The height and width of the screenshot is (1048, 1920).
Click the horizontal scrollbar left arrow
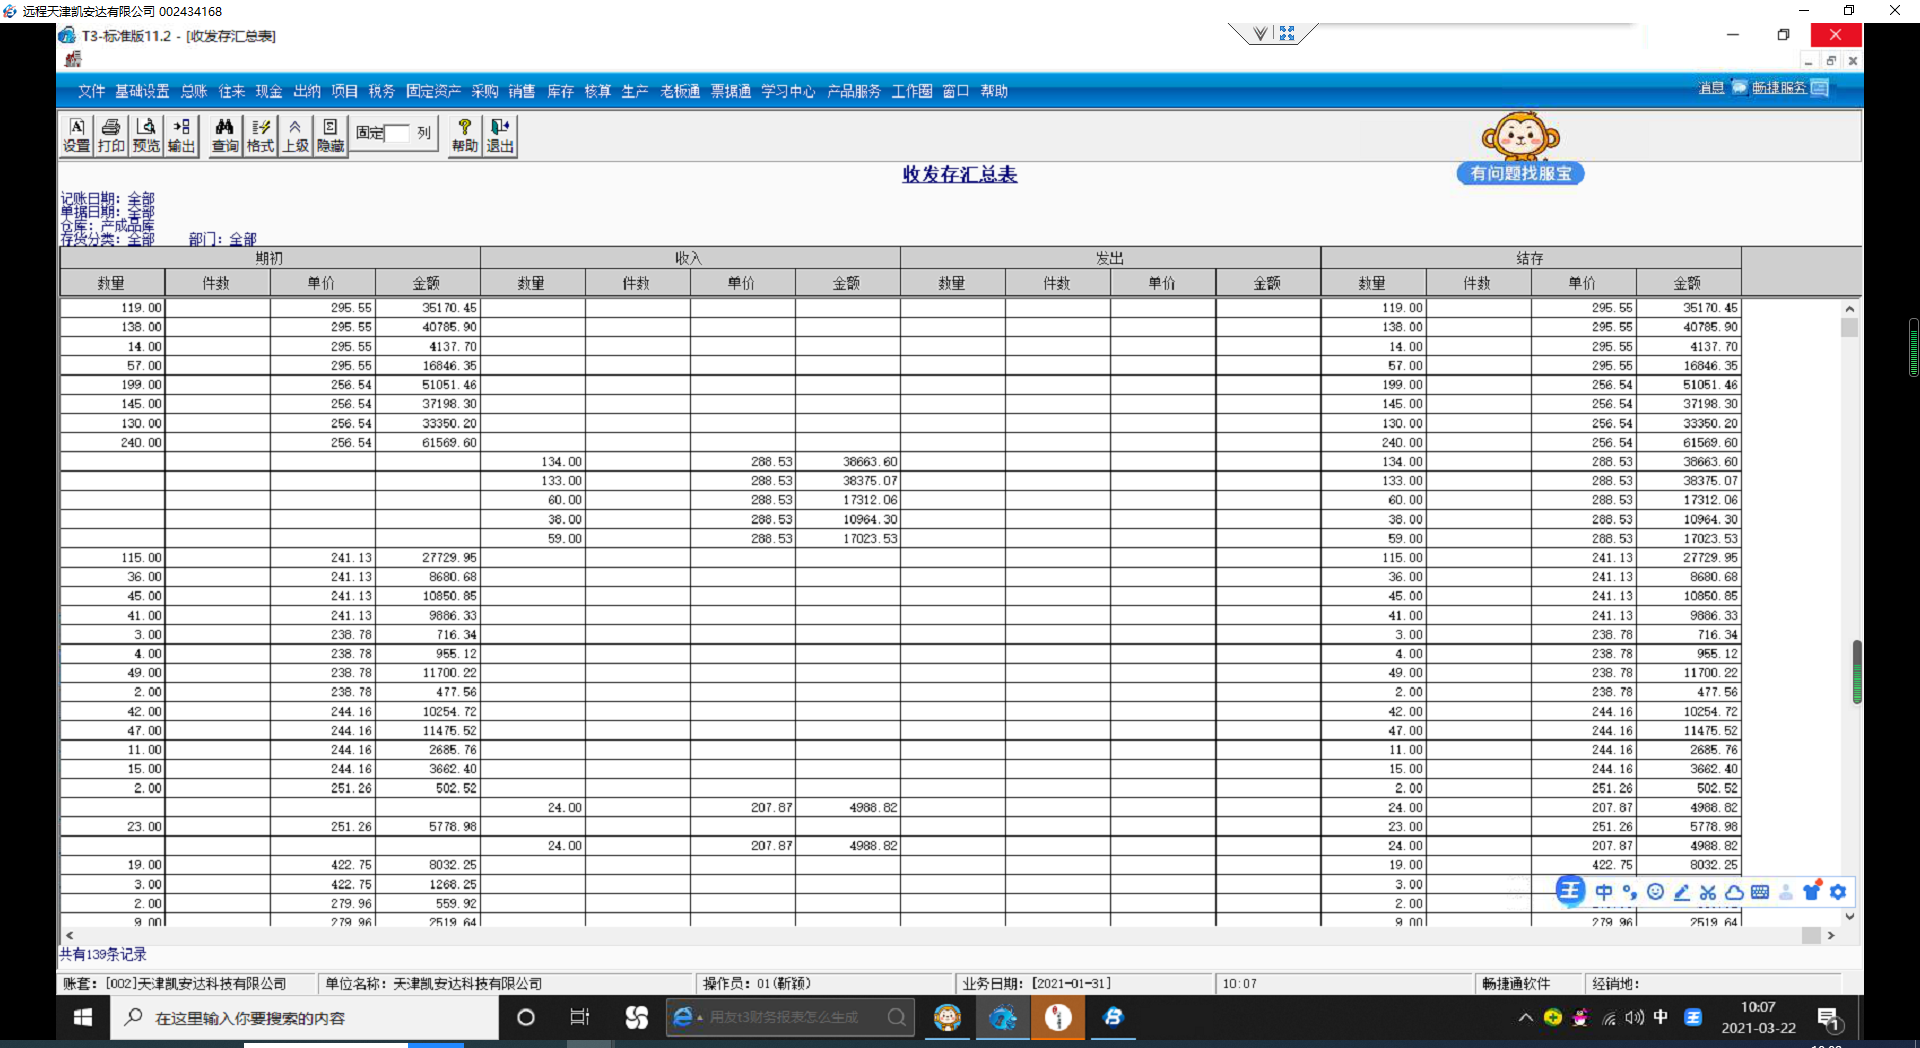point(69,936)
